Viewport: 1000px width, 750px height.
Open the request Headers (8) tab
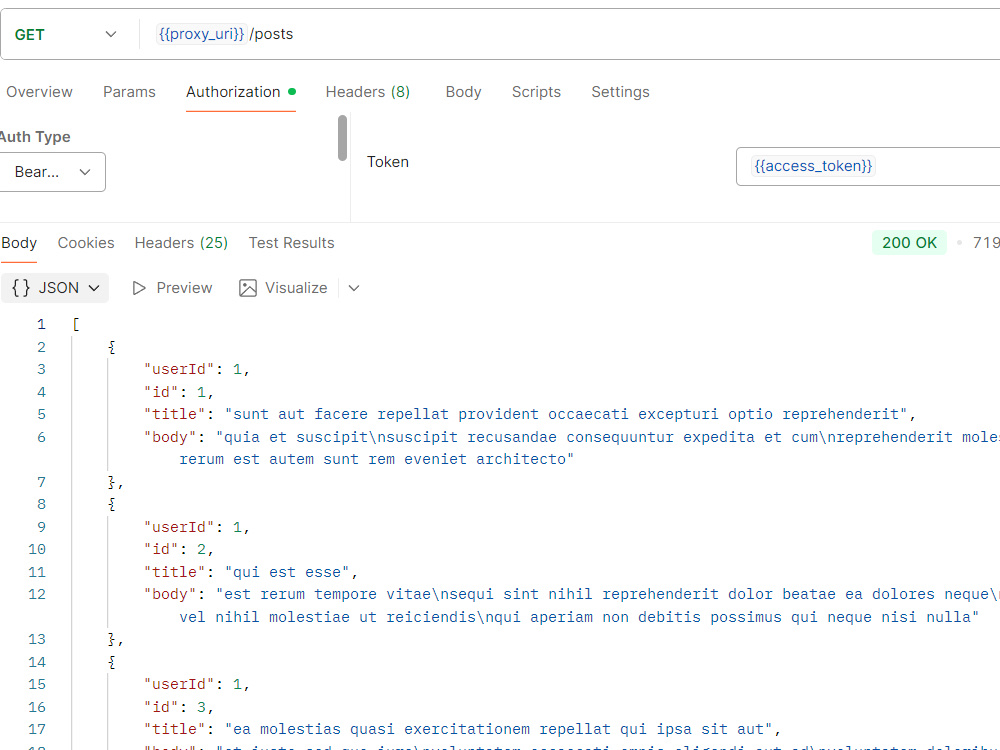[367, 92]
